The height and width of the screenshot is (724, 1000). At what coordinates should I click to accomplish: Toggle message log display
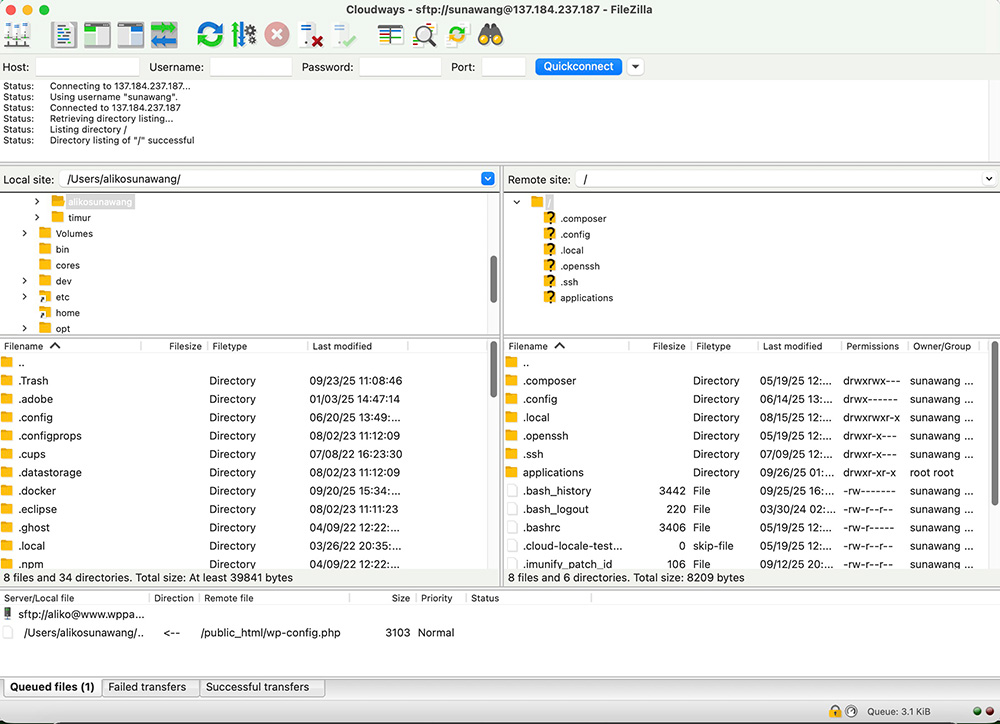(x=64, y=35)
